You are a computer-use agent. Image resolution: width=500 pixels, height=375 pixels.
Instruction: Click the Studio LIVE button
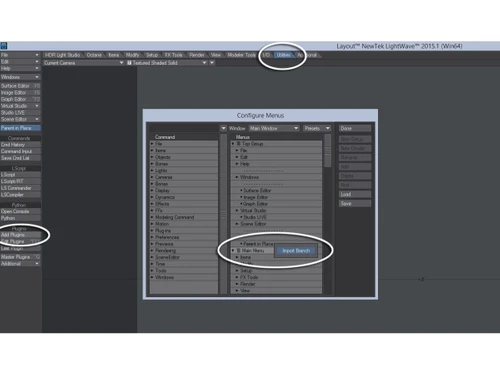(20, 113)
